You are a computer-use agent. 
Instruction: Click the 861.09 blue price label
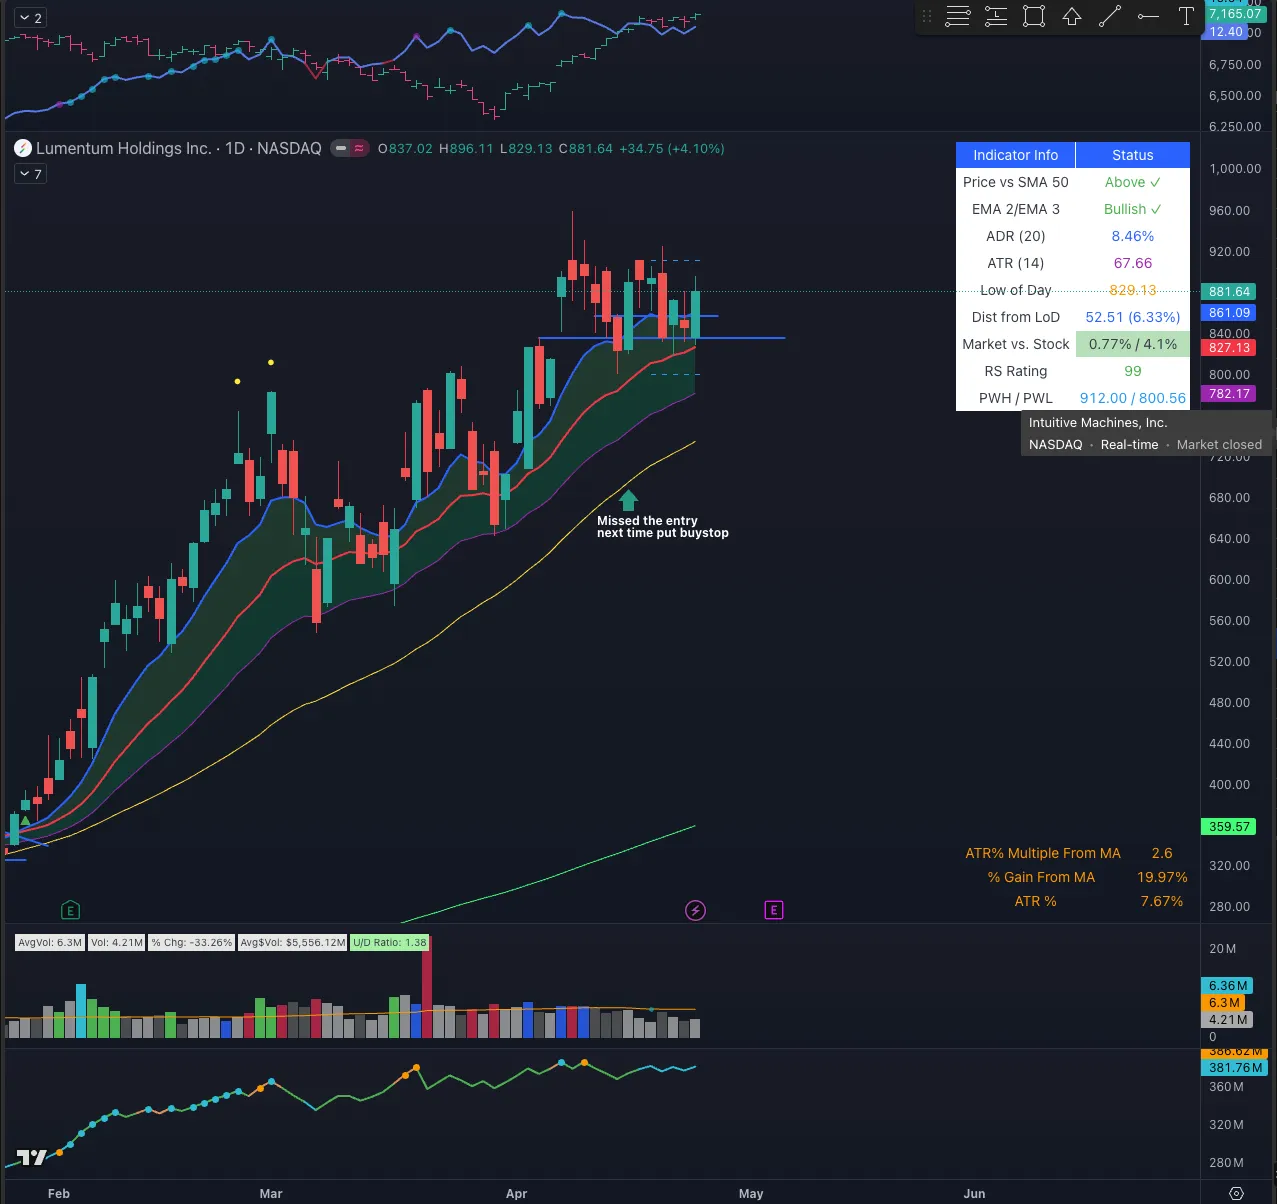pos(1229,313)
